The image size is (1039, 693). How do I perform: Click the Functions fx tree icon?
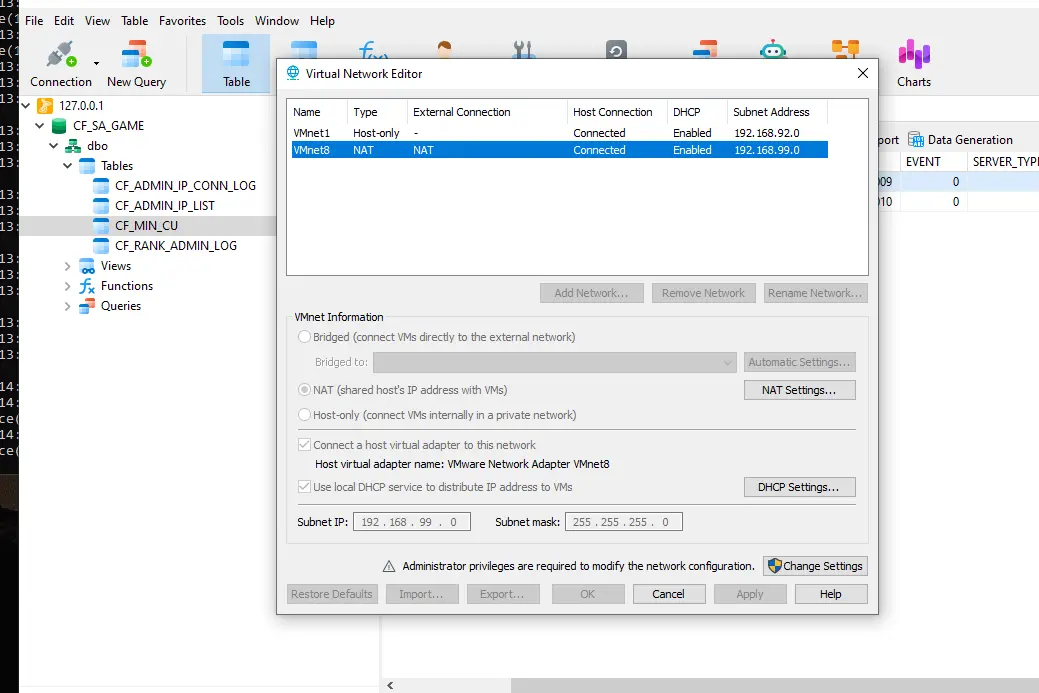coord(87,286)
